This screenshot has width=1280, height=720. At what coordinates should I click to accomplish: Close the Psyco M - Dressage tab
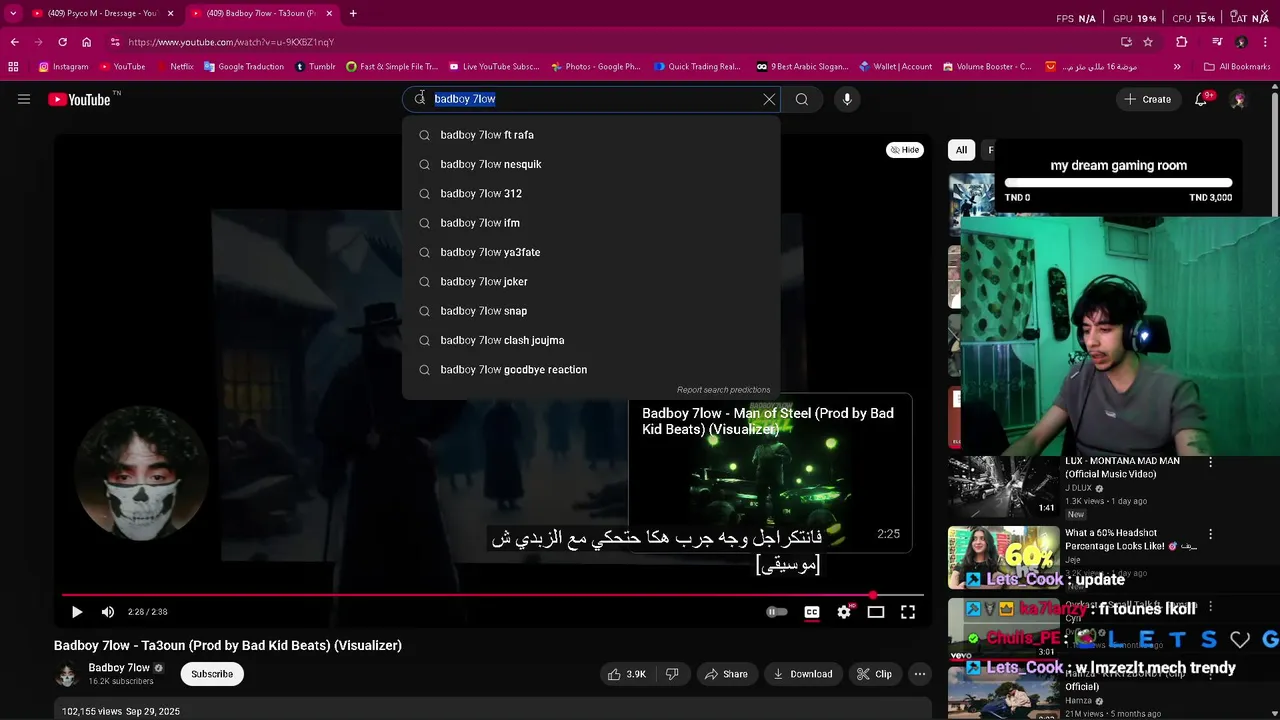(170, 13)
